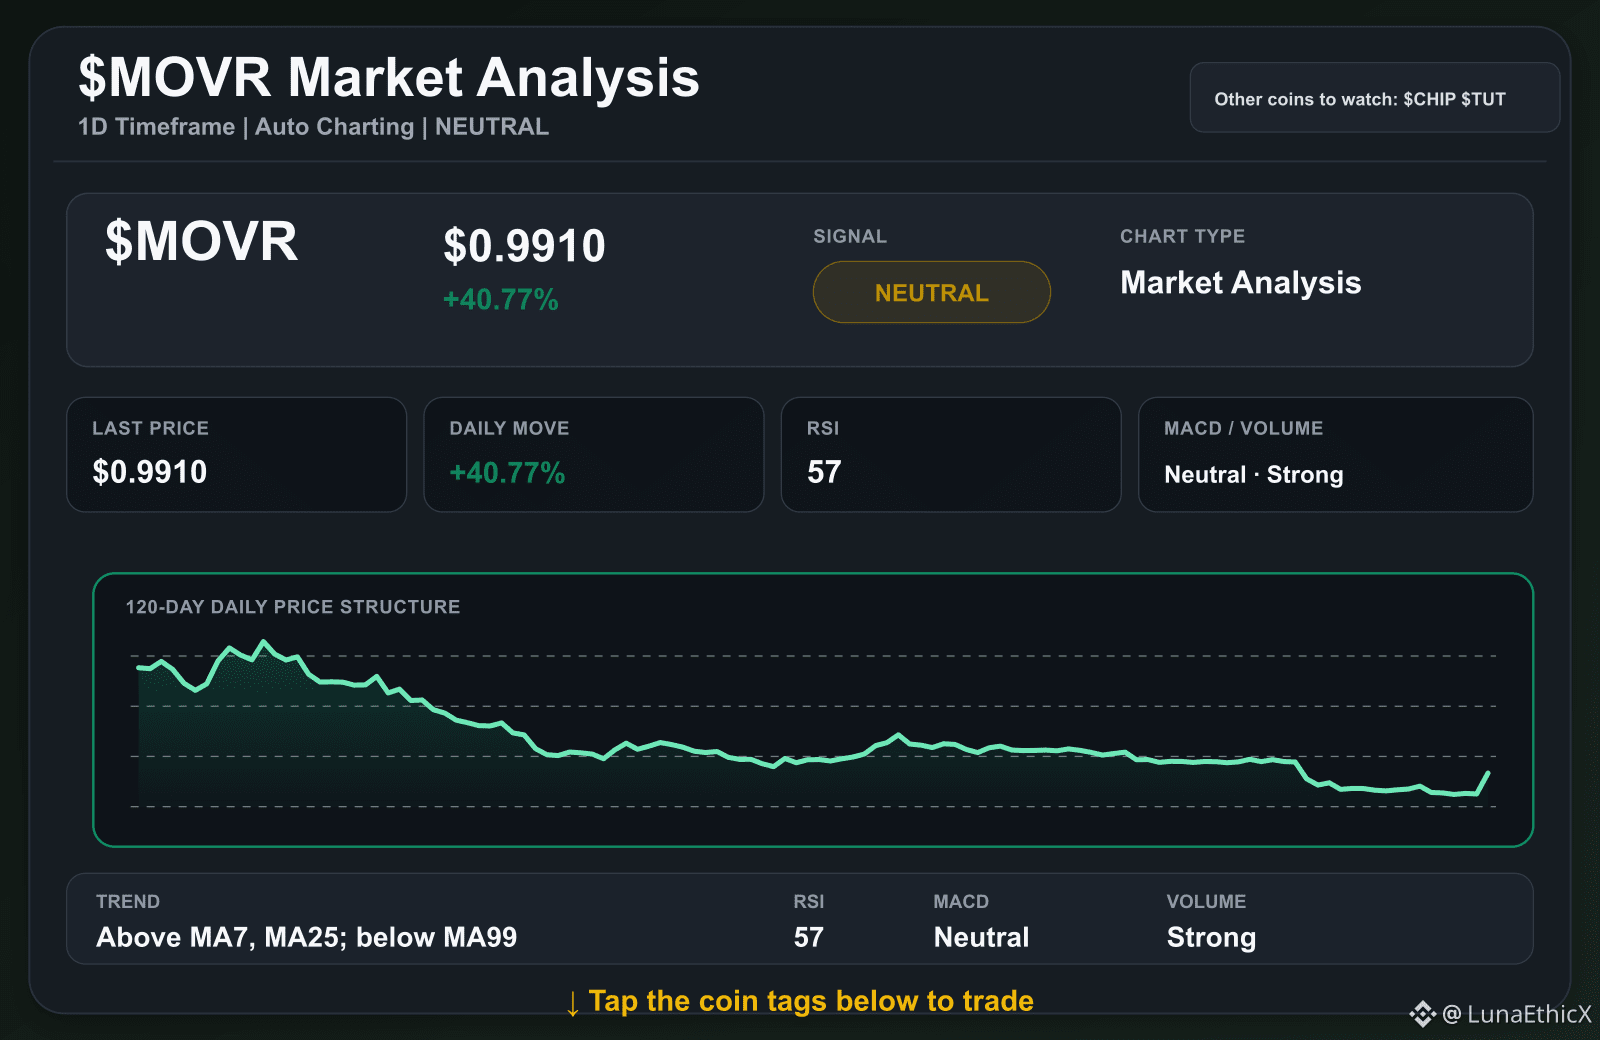Open the $TUT coin tag

click(x=1483, y=99)
